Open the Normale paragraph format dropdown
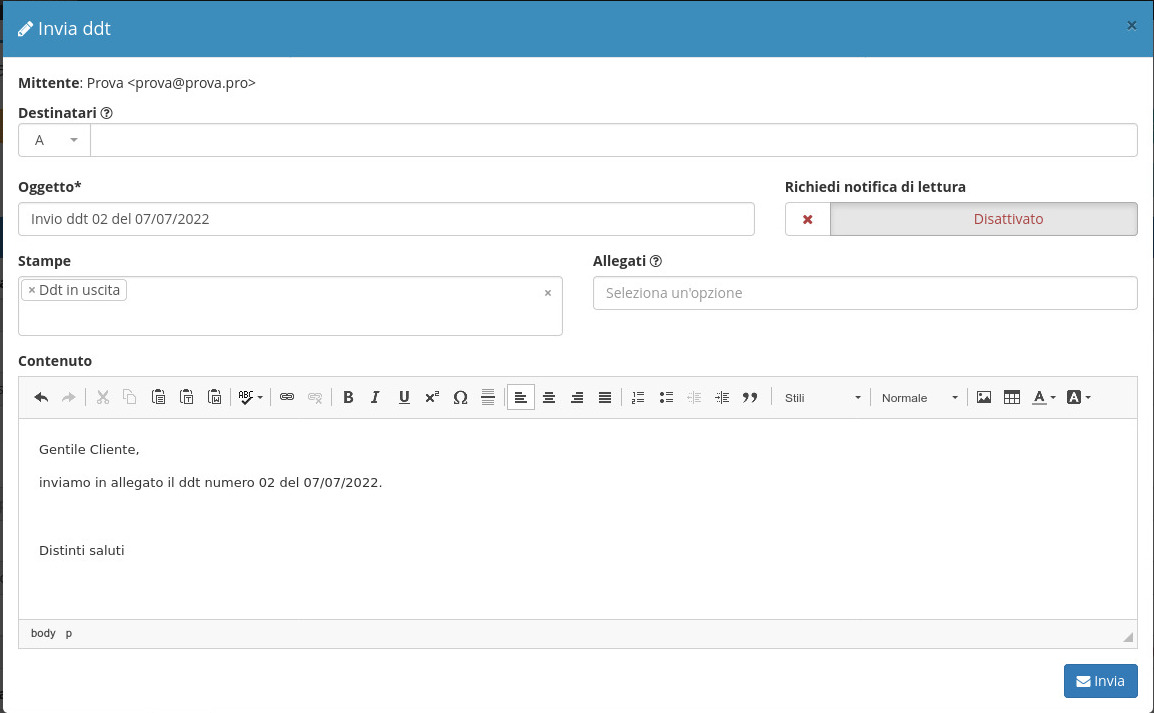 coord(919,398)
